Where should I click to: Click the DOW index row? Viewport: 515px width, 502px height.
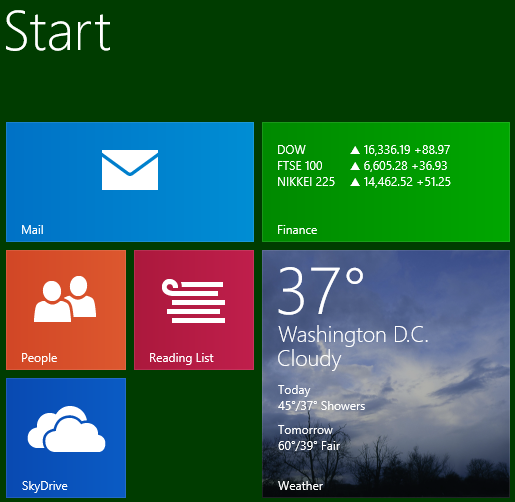tap(364, 150)
